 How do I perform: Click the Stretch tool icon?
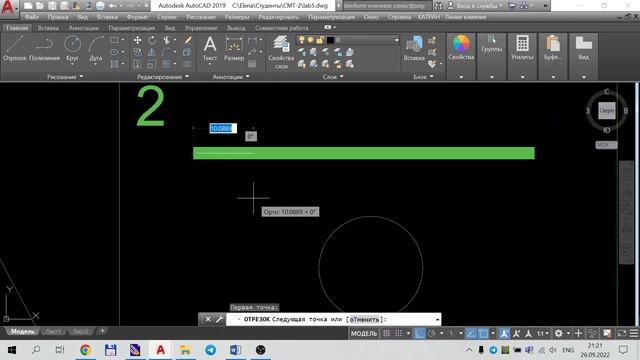click(x=138, y=64)
